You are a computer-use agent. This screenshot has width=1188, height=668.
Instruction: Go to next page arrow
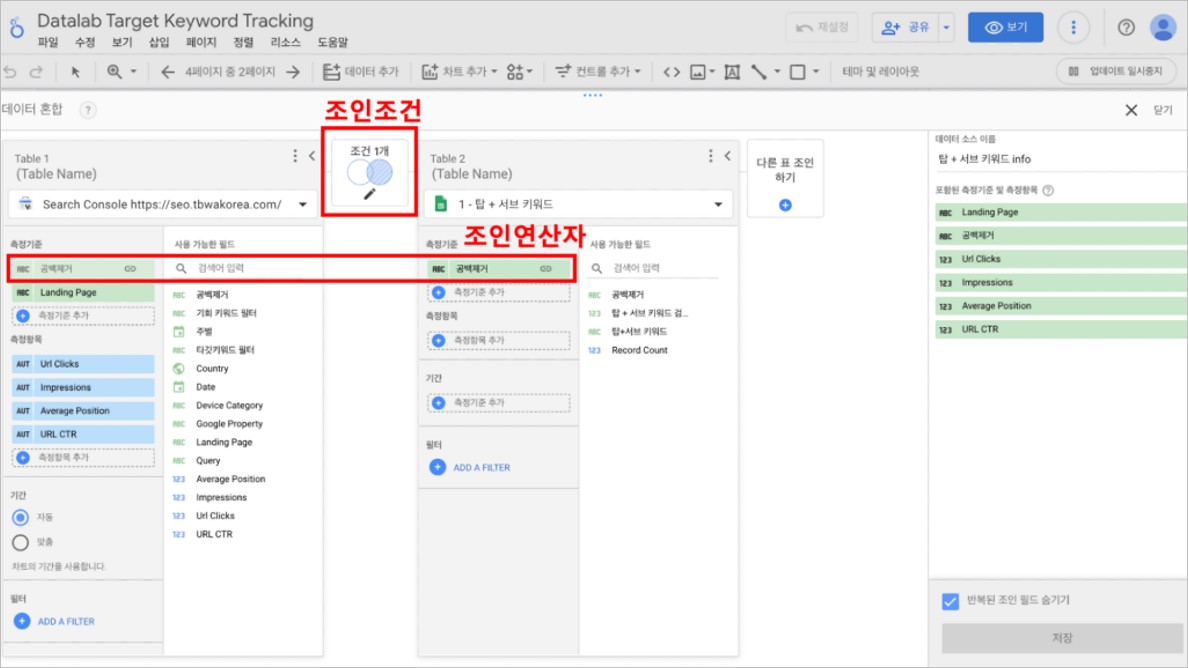click(293, 72)
